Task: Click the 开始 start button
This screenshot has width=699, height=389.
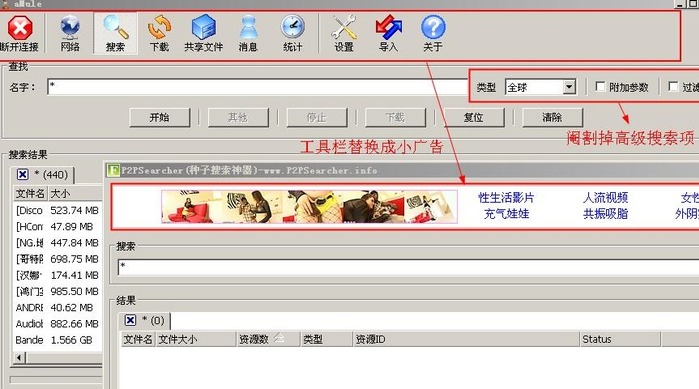Action: tap(160, 117)
